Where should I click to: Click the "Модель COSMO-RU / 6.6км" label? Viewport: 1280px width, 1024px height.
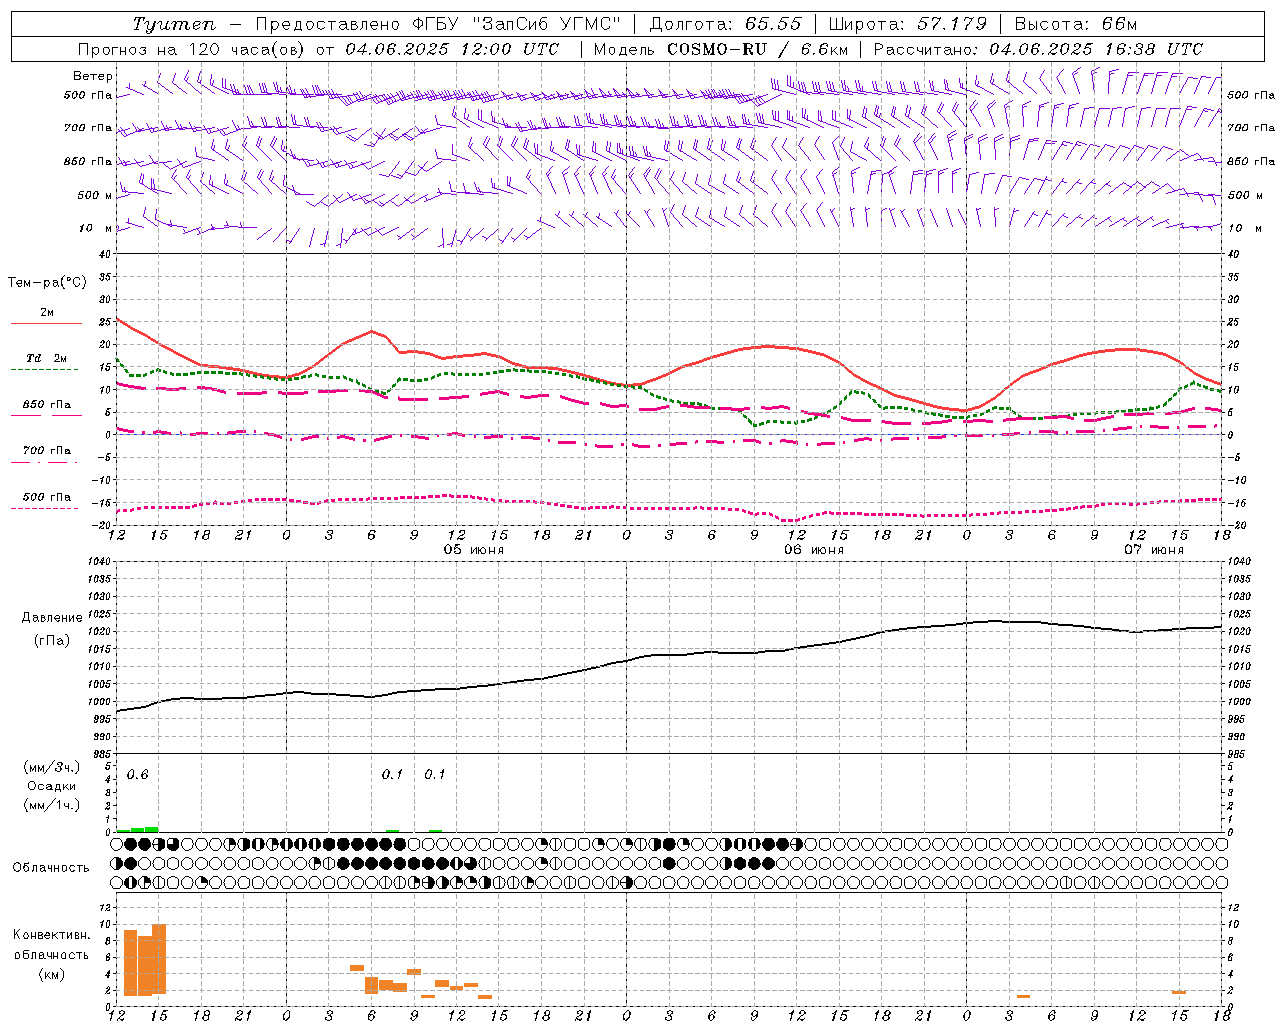[721, 49]
